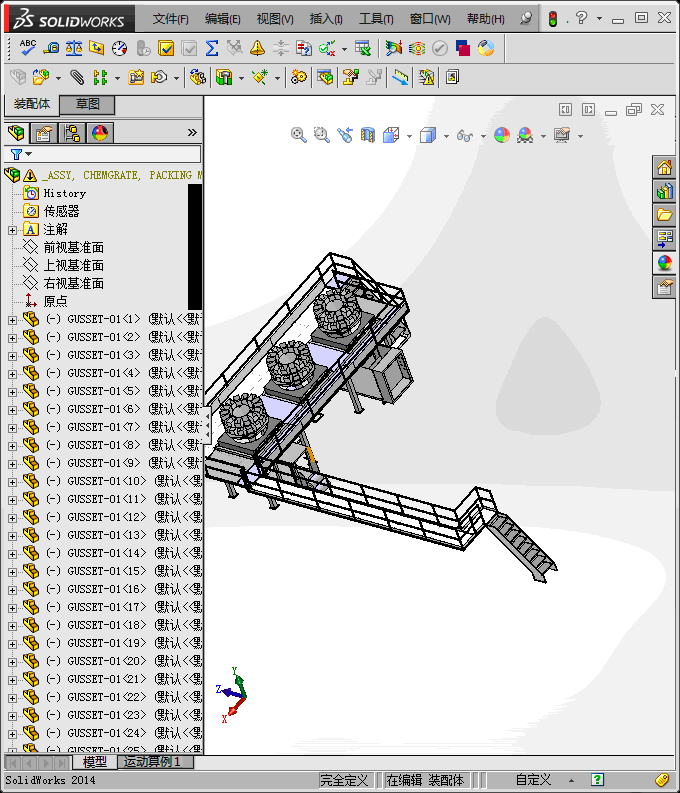Open Custom Properties clipboard icon in task pane
The height and width of the screenshot is (793, 680).
(664, 287)
